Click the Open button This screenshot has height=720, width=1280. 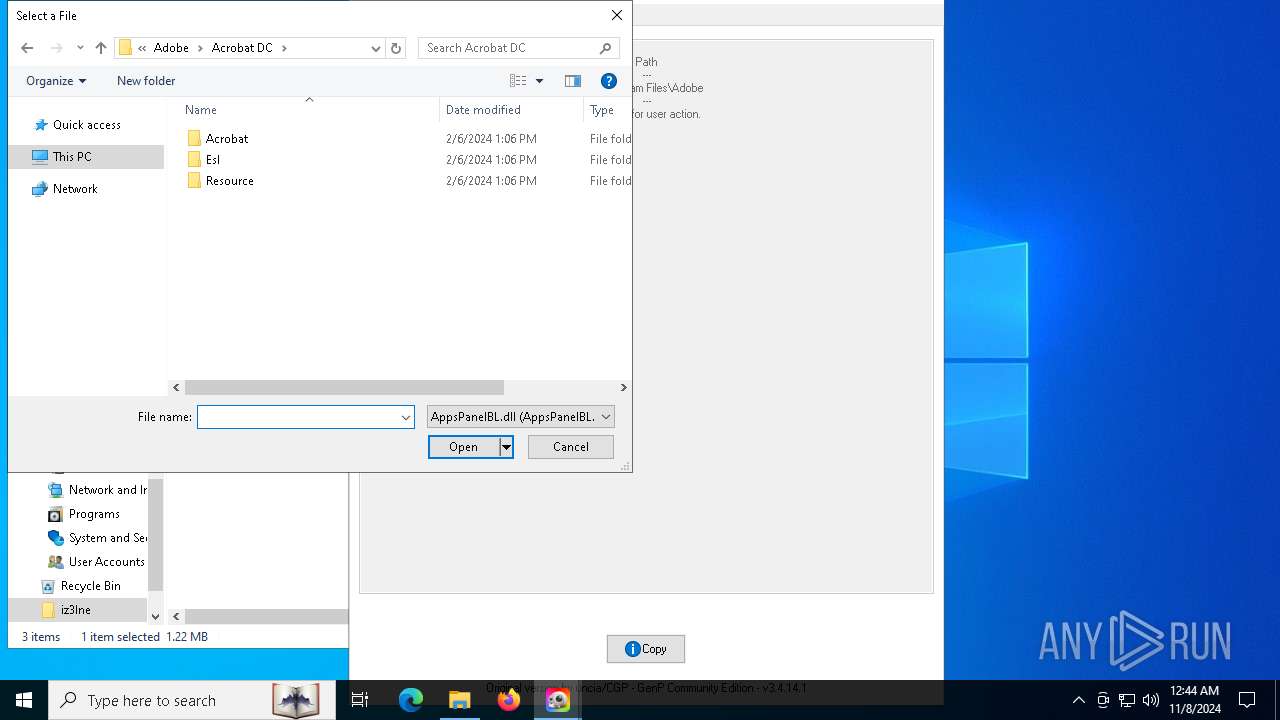click(464, 447)
